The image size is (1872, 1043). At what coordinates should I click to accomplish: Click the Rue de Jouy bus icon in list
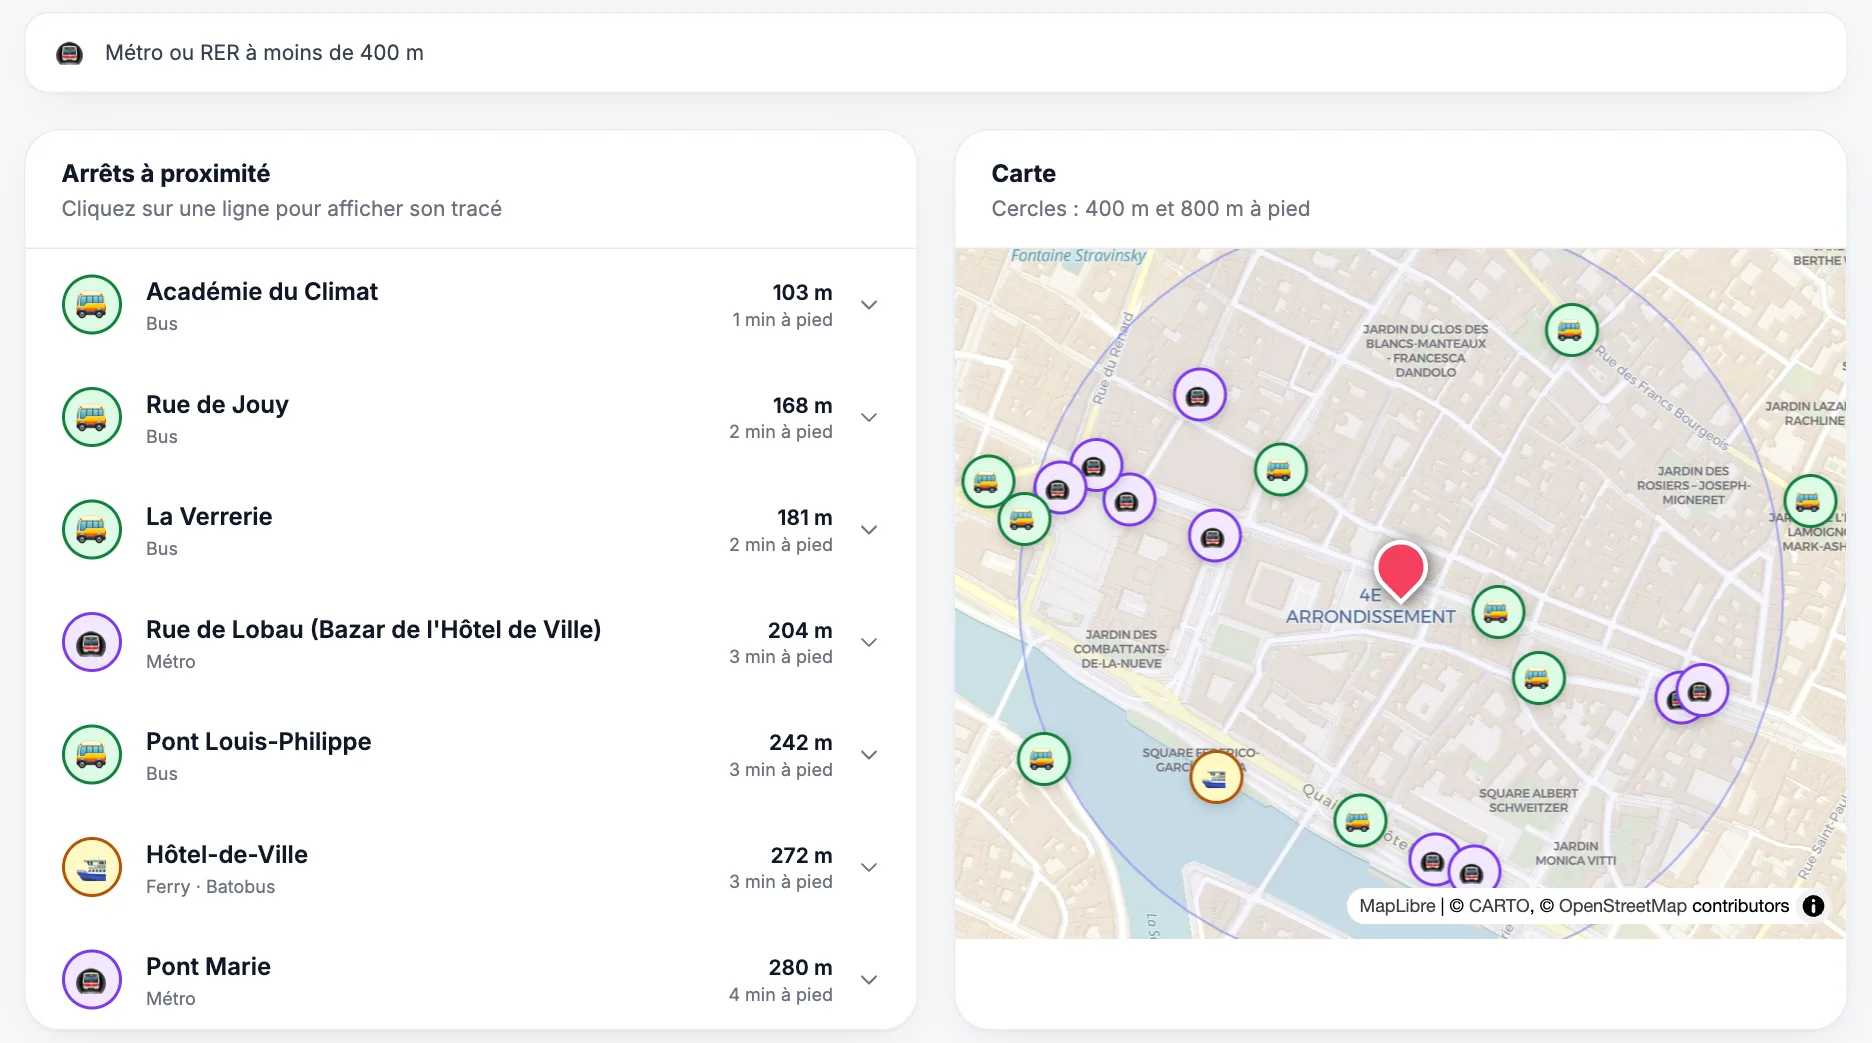pyautogui.click(x=92, y=417)
